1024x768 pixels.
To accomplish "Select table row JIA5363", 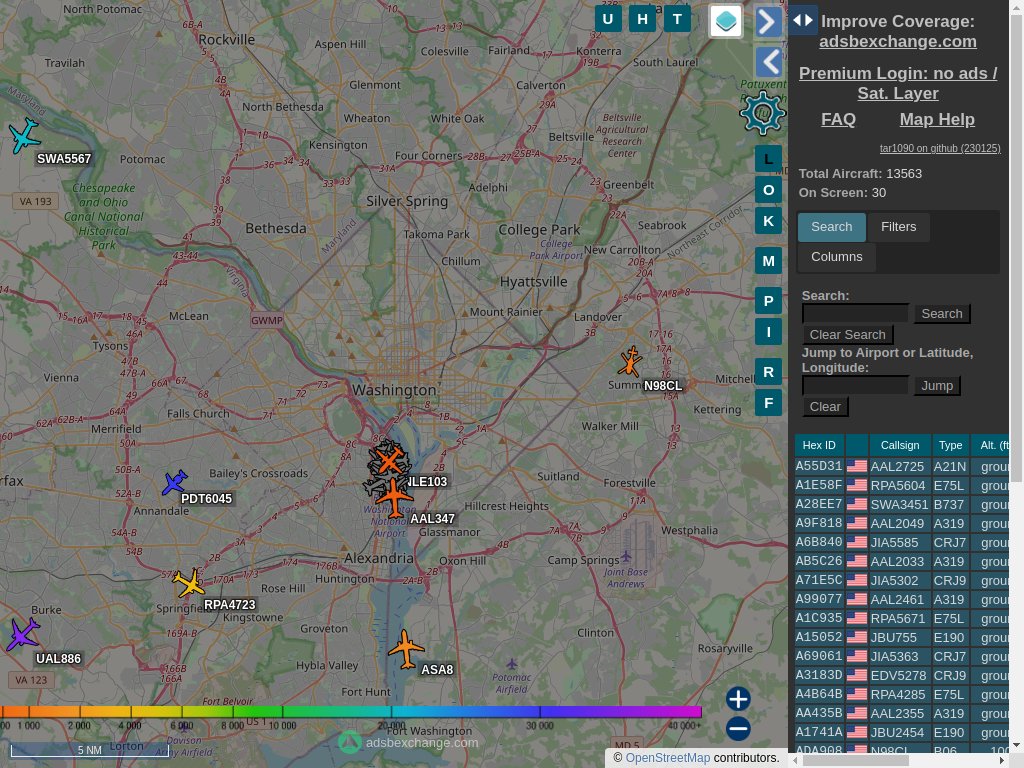I will 902,656.
